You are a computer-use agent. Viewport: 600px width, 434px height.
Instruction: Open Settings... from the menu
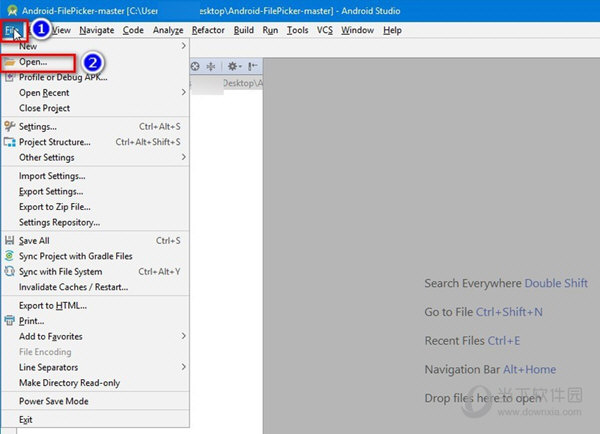click(x=95, y=127)
